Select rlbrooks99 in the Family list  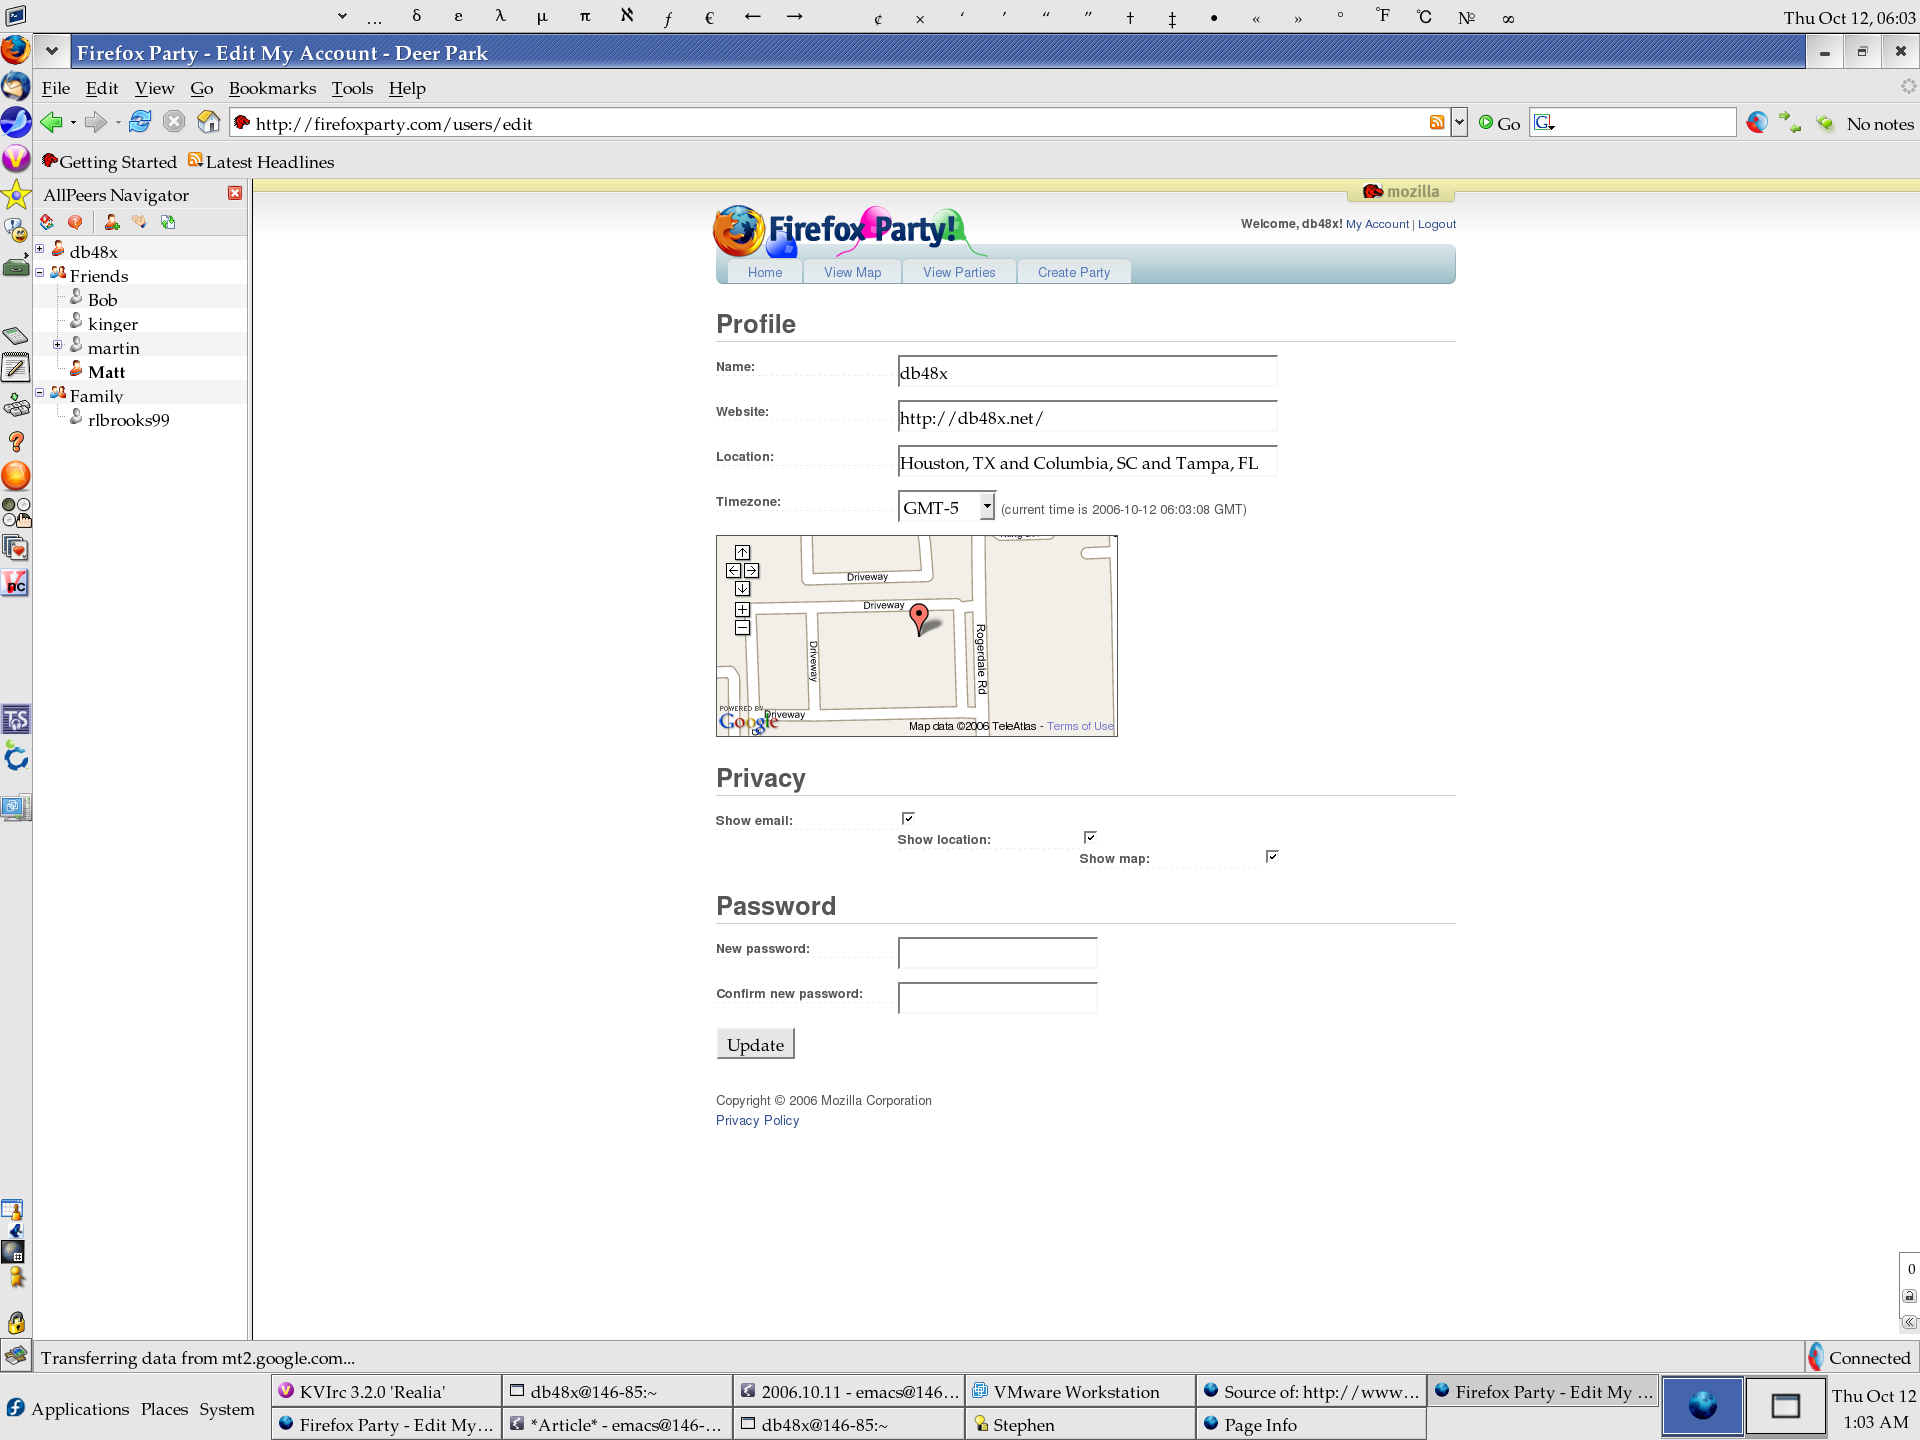(128, 420)
